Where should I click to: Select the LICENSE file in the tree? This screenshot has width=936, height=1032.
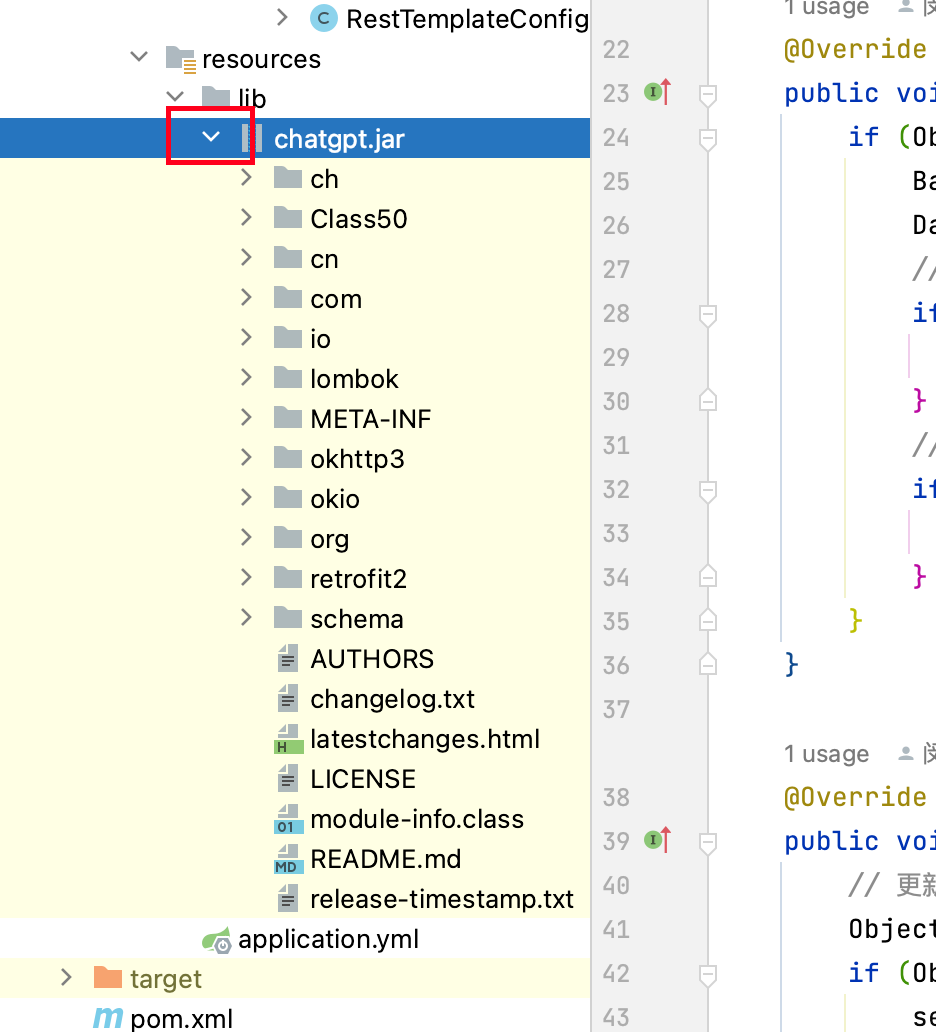click(x=362, y=779)
